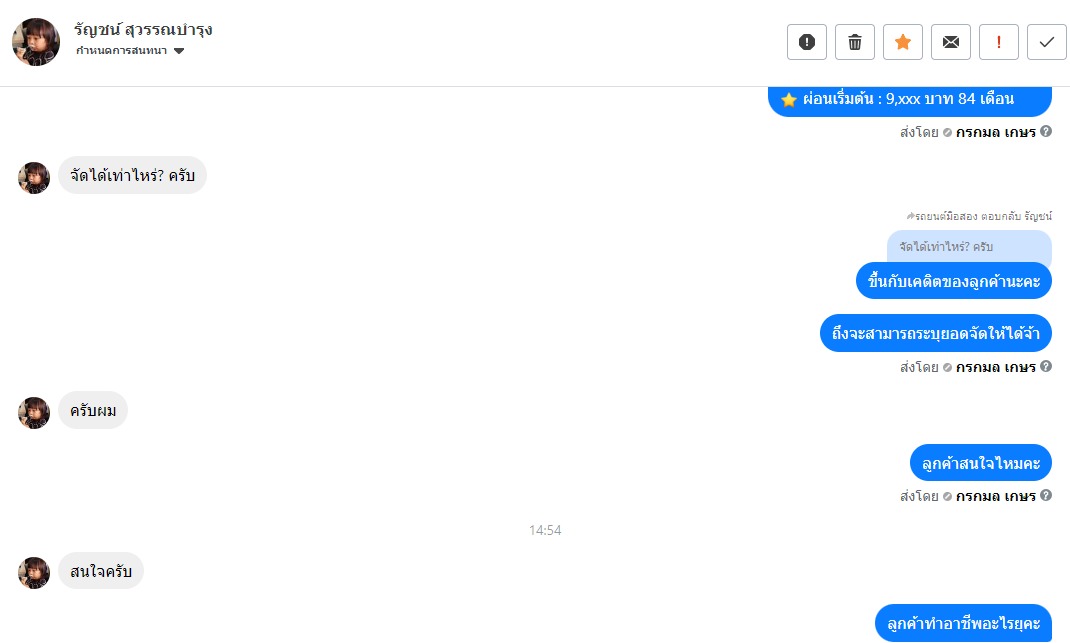The width and height of the screenshot is (1070, 643).
Task: Flag conversation with red exclamation icon
Action: coord(998,42)
